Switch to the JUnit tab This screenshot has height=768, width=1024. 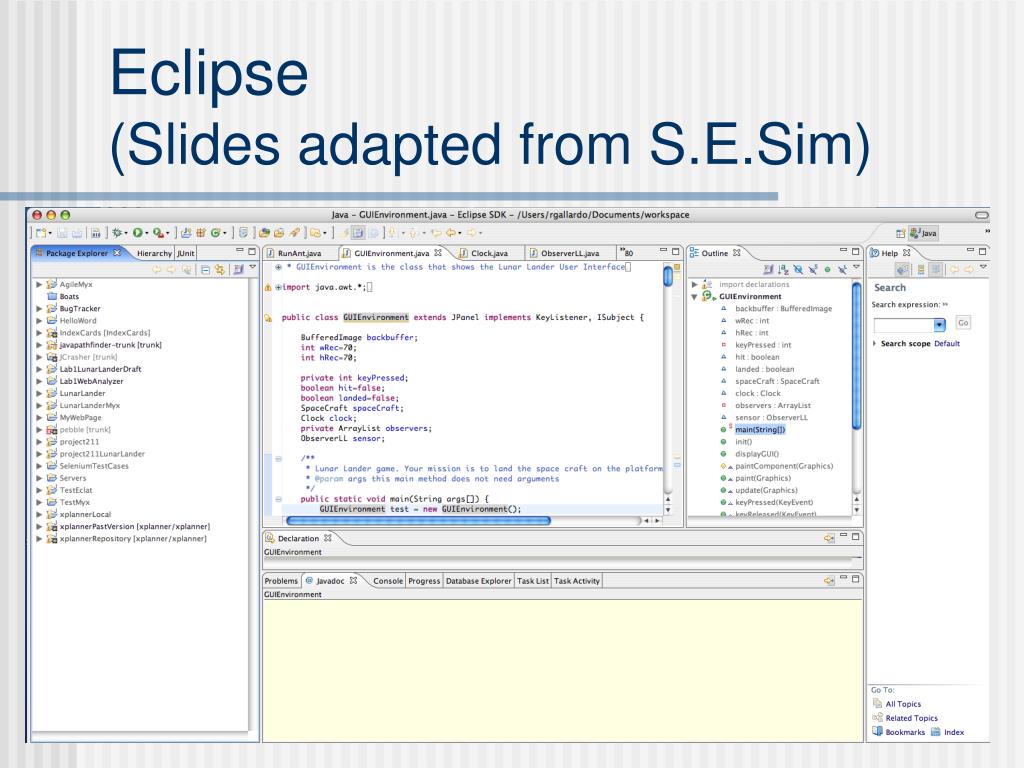coord(185,253)
